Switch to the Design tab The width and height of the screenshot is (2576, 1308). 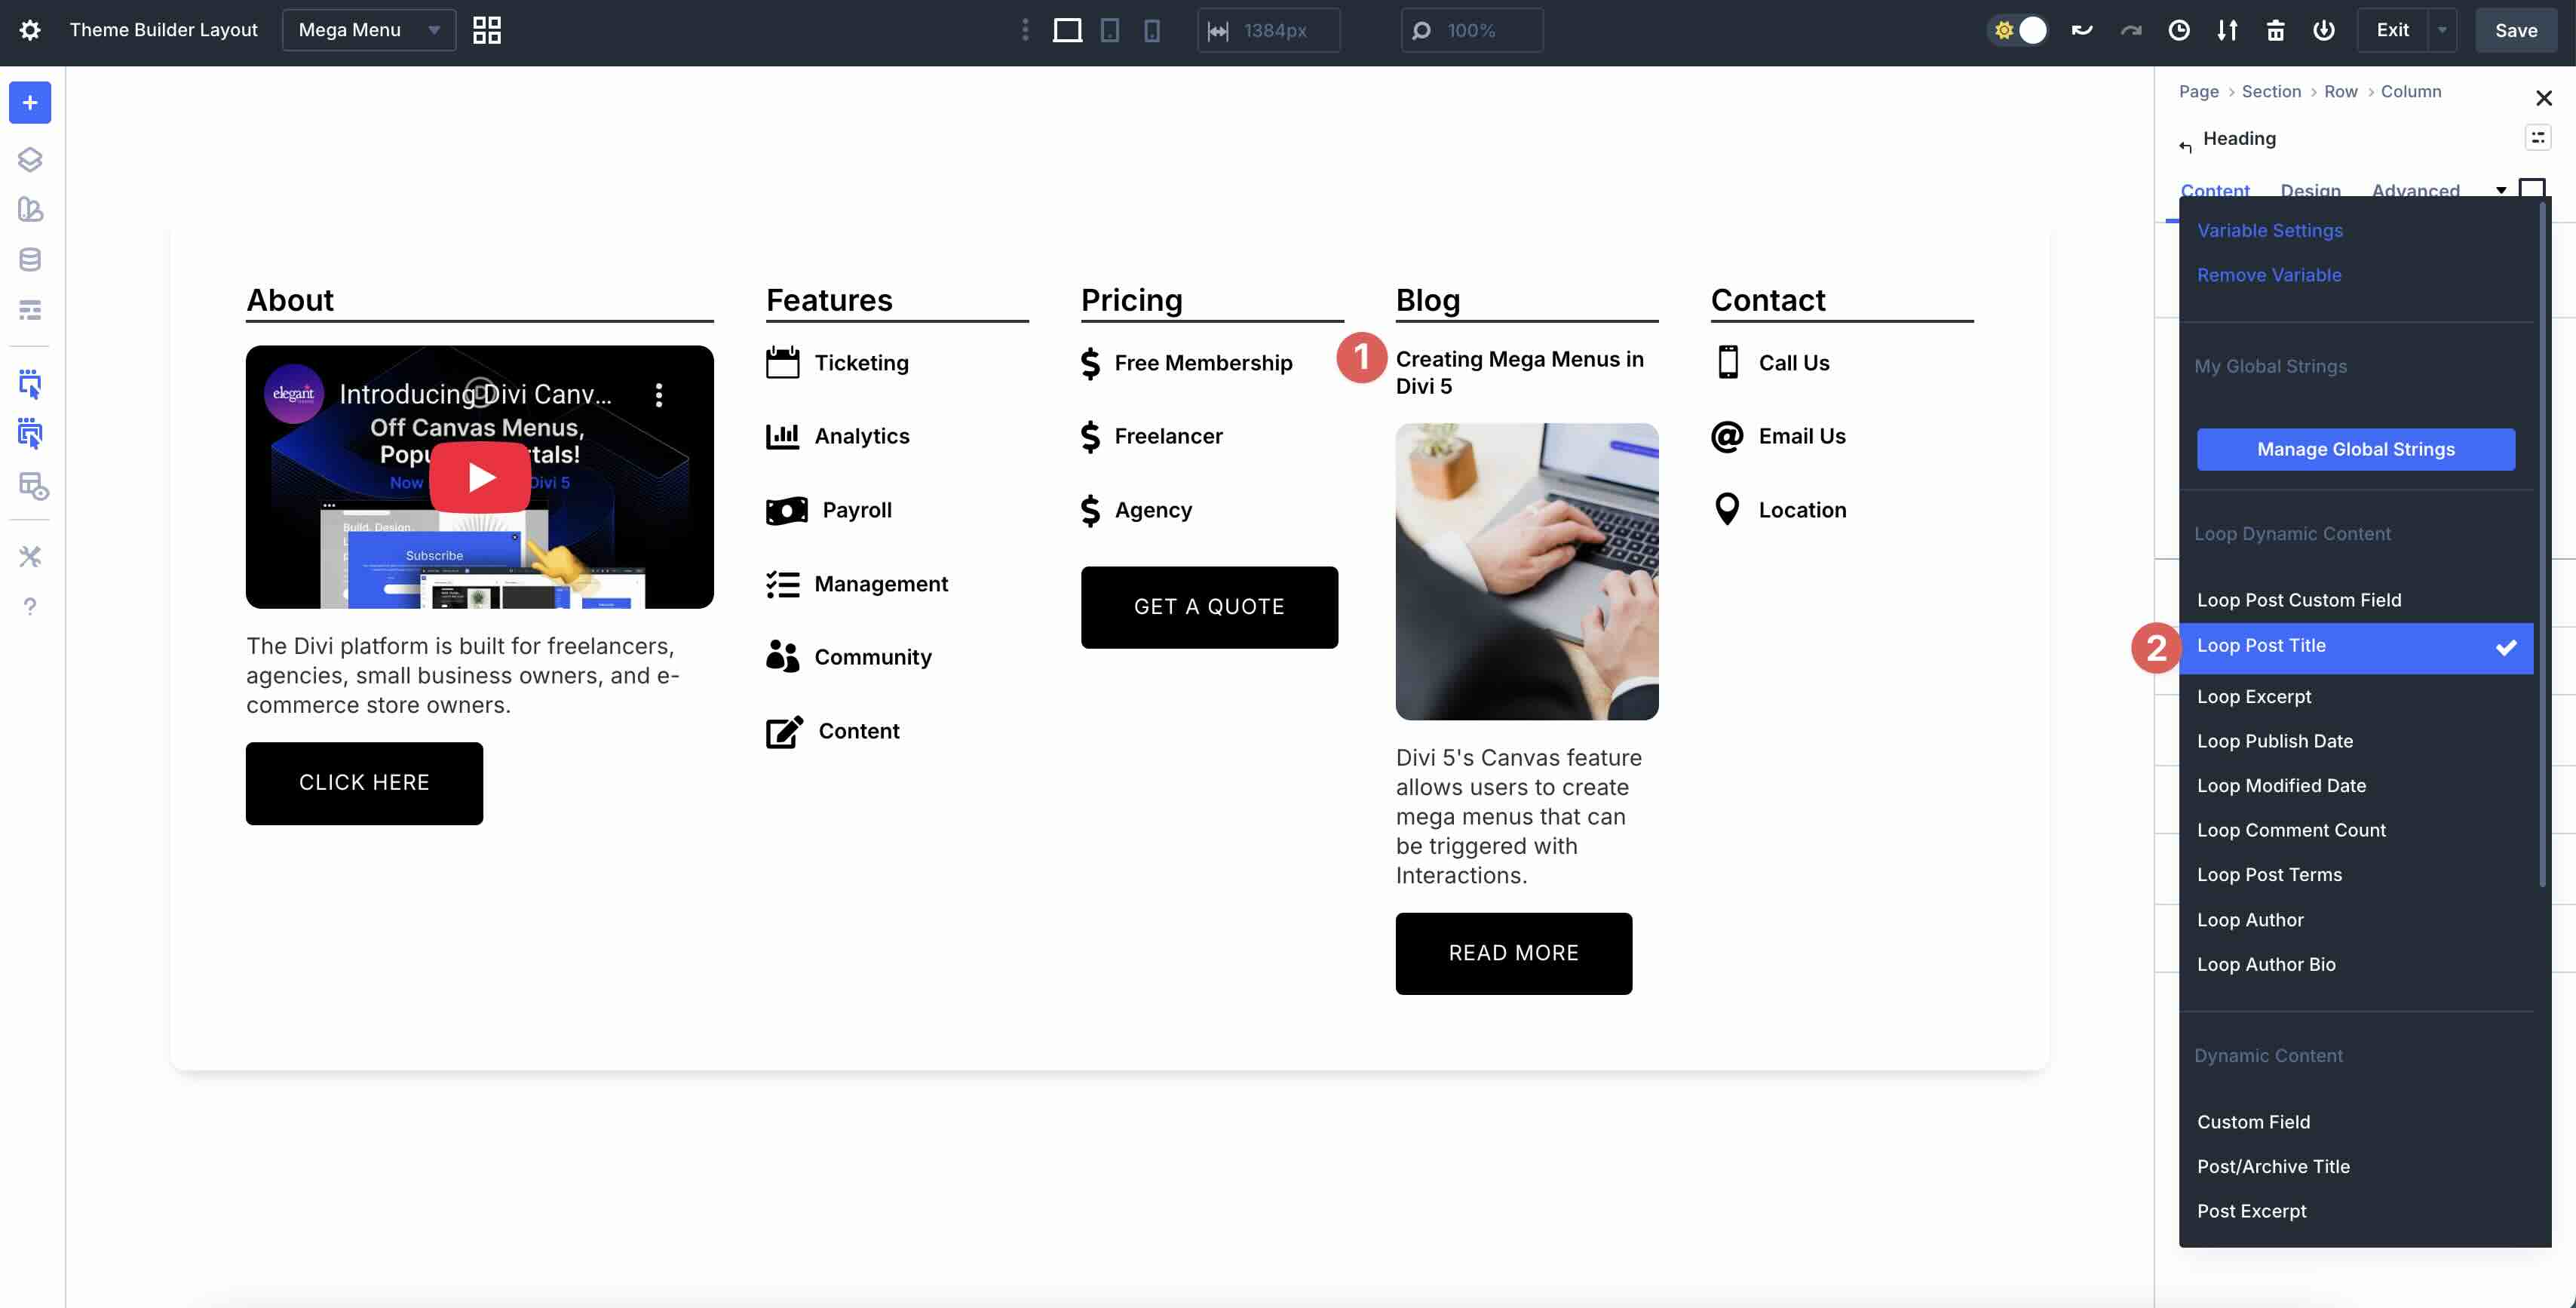2310,191
